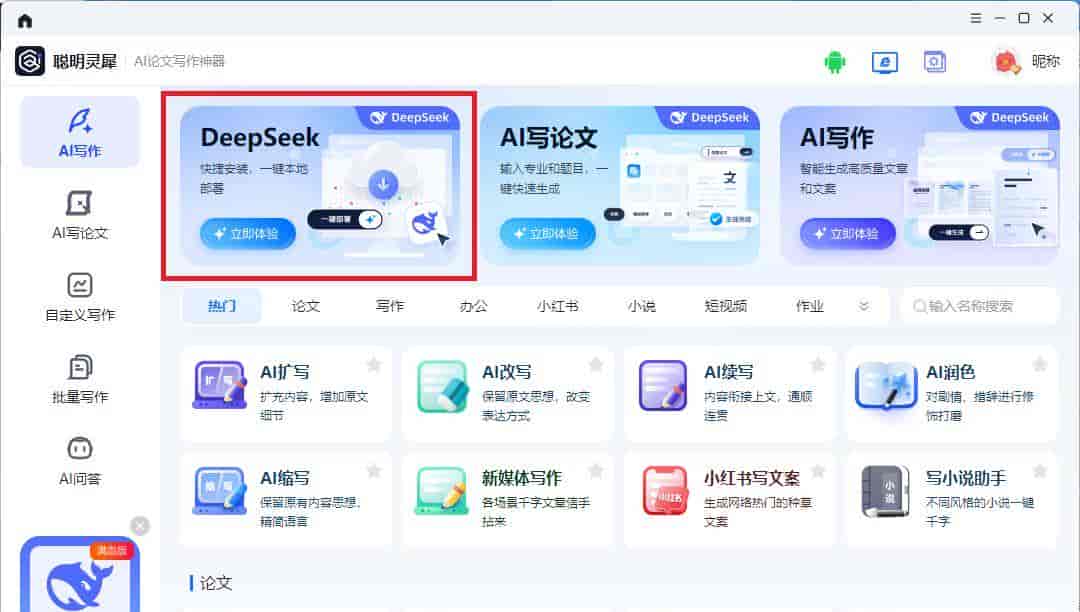Screen dimensions: 1080x612
Task: Favorite 写小说助手 with its star
Action: (x=1040, y=471)
